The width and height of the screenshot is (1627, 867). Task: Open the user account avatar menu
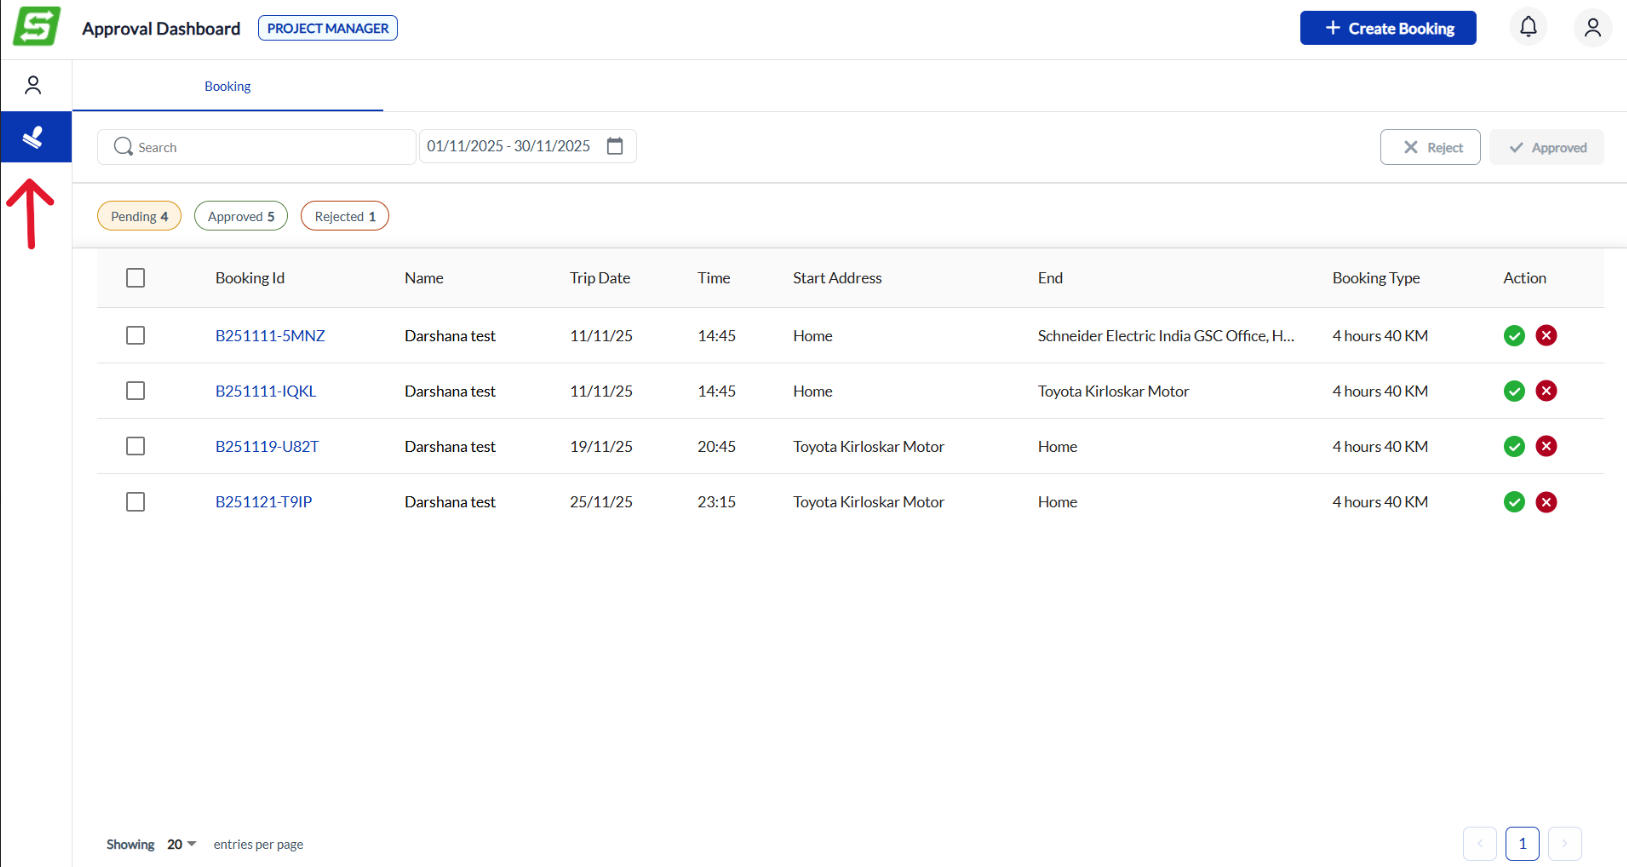1593,27
